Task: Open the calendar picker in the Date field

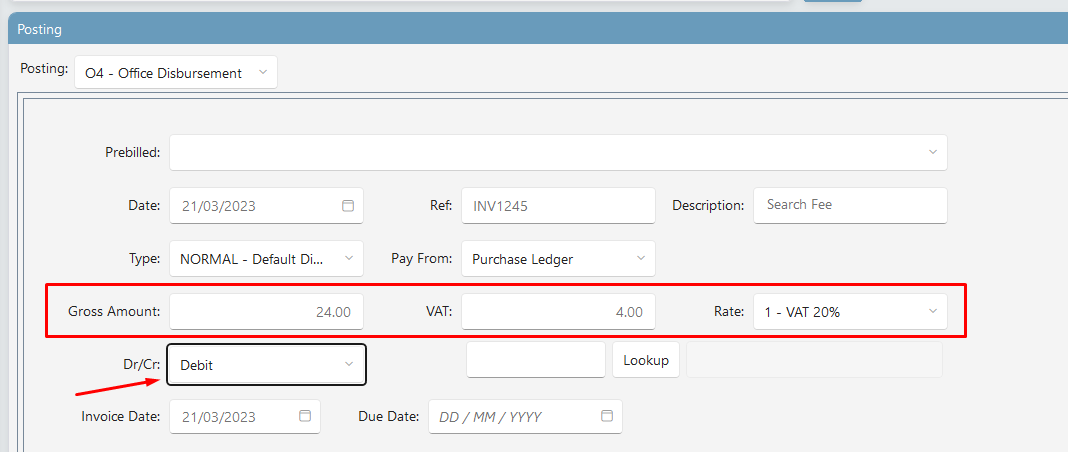Action: pyautogui.click(x=348, y=206)
